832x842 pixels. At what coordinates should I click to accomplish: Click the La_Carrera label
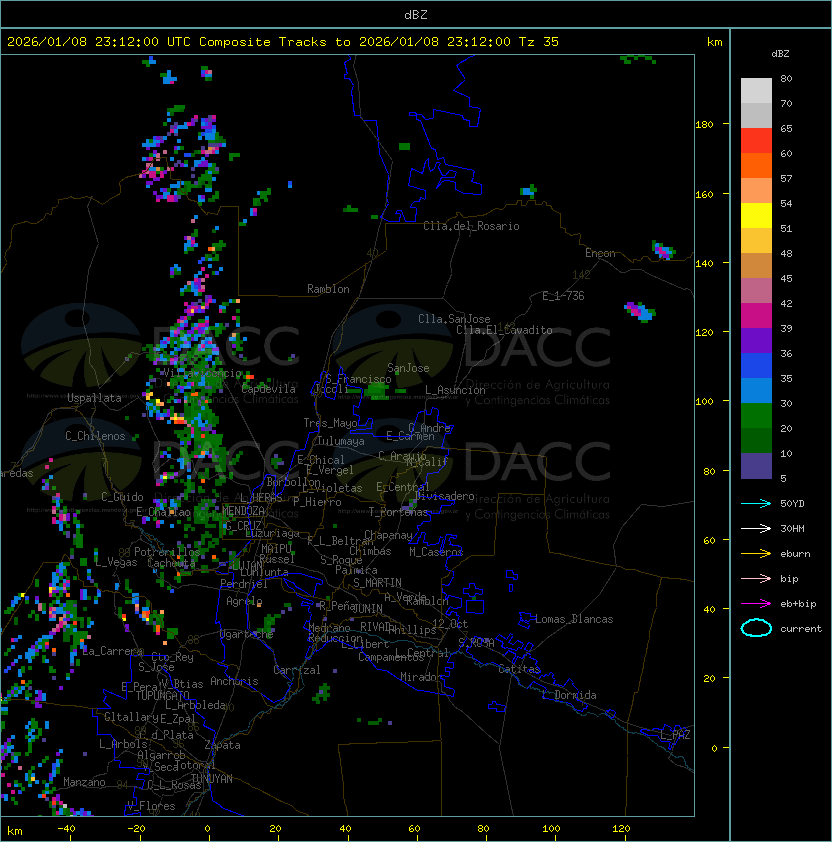click(113, 651)
